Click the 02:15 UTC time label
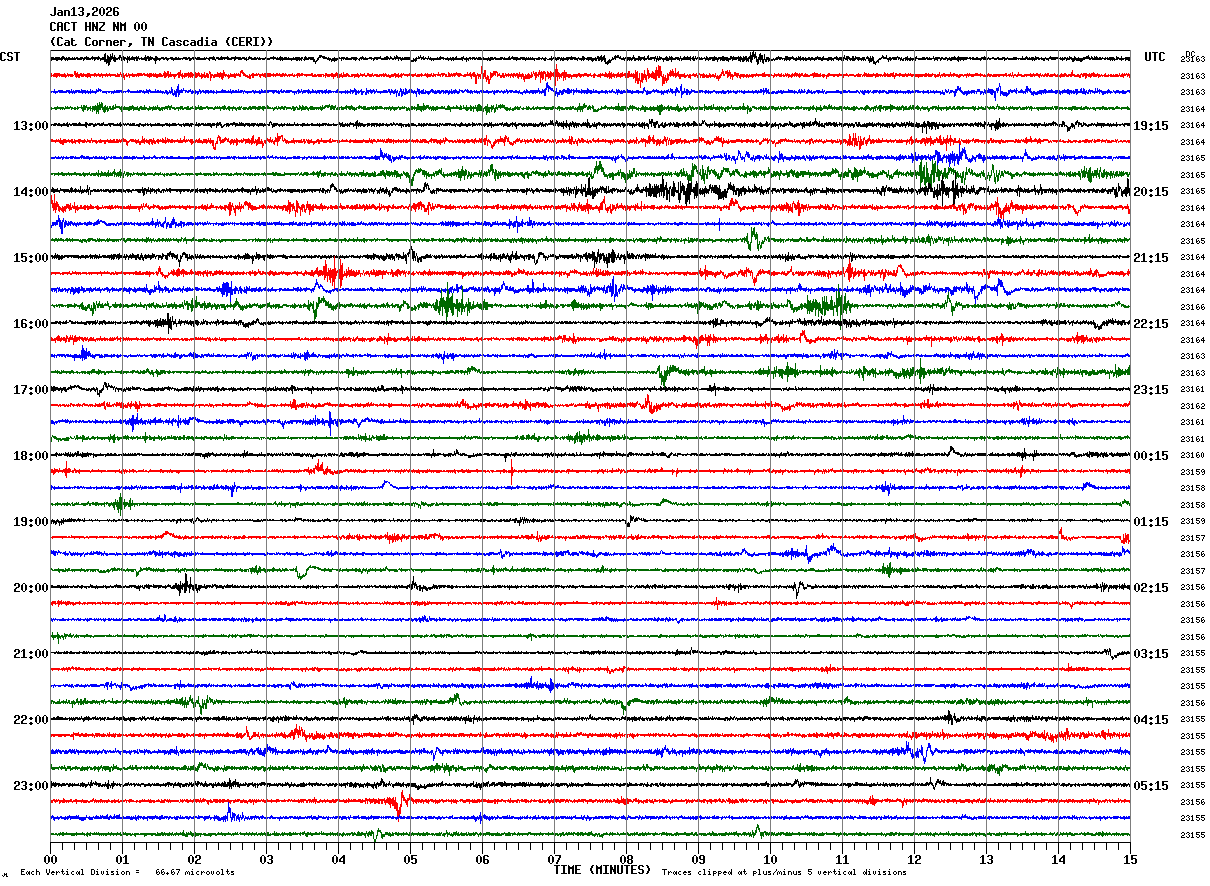 click(x=1151, y=588)
